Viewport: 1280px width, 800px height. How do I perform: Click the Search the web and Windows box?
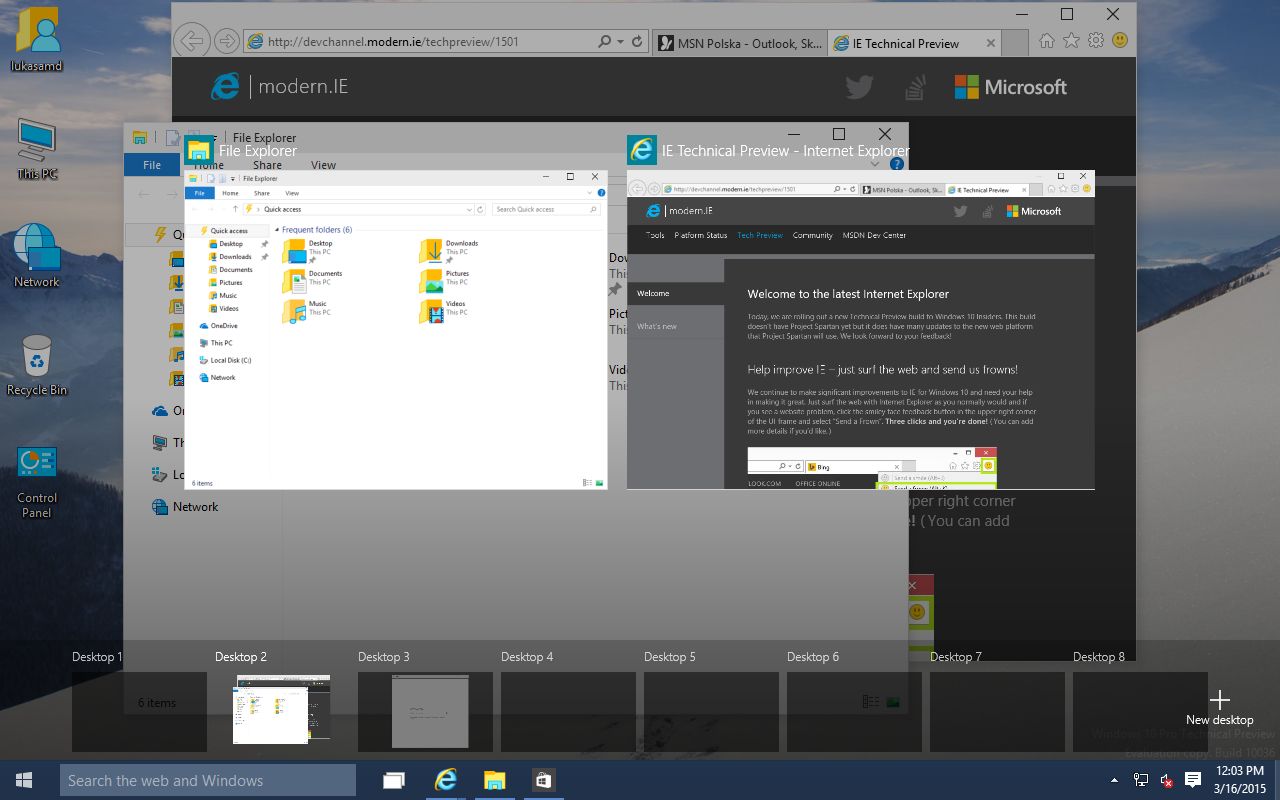click(x=208, y=780)
